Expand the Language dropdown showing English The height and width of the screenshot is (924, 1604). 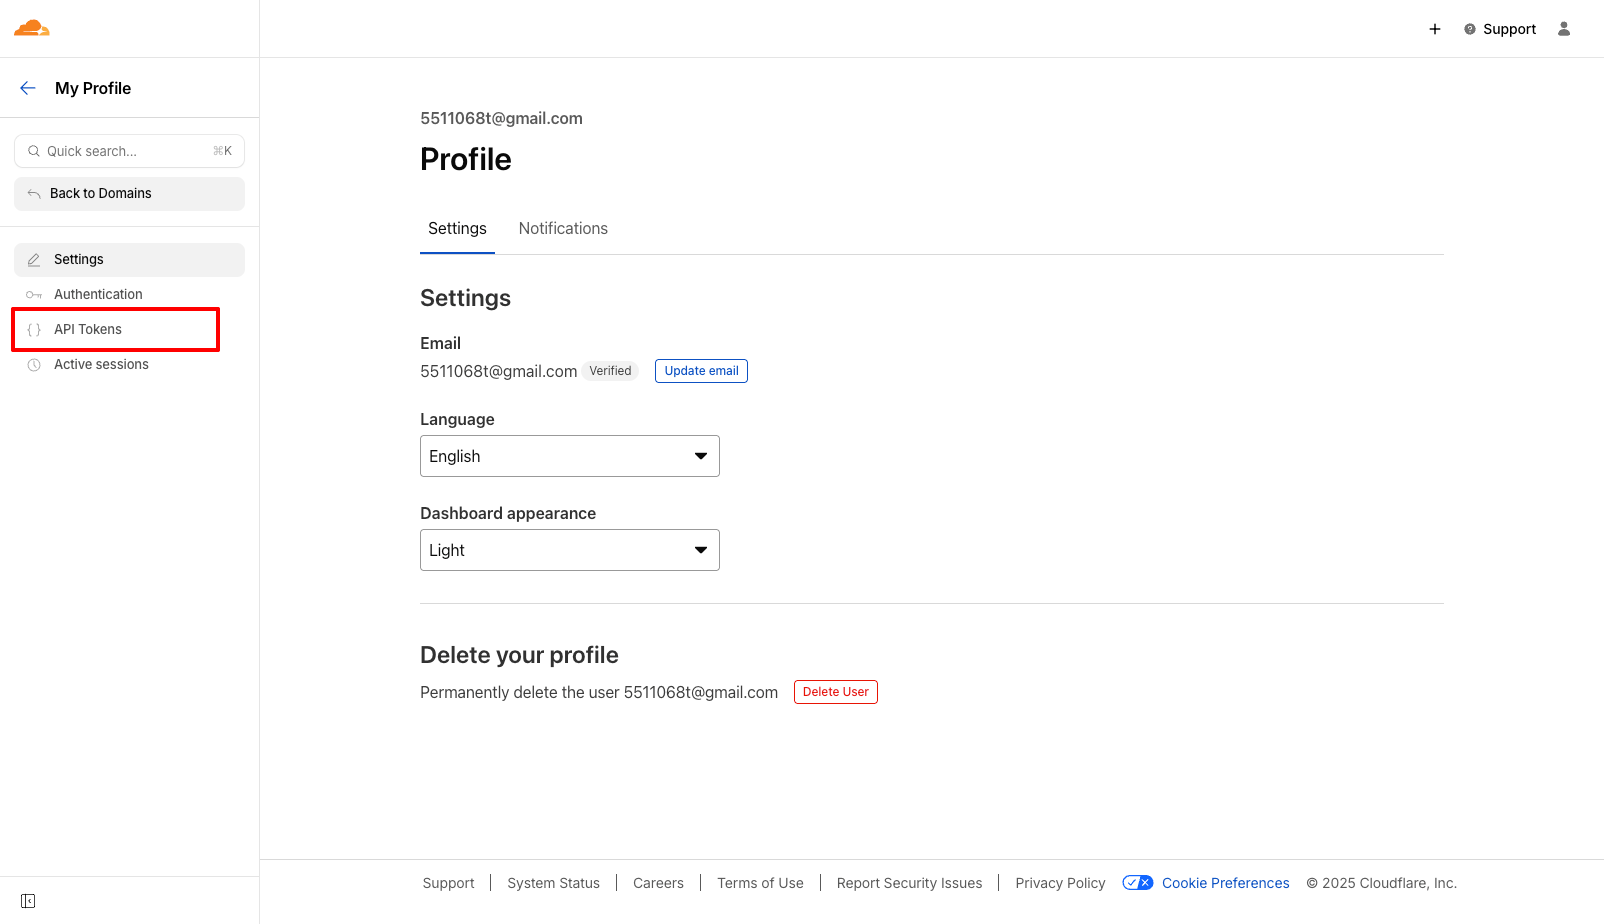tap(570, 456)
